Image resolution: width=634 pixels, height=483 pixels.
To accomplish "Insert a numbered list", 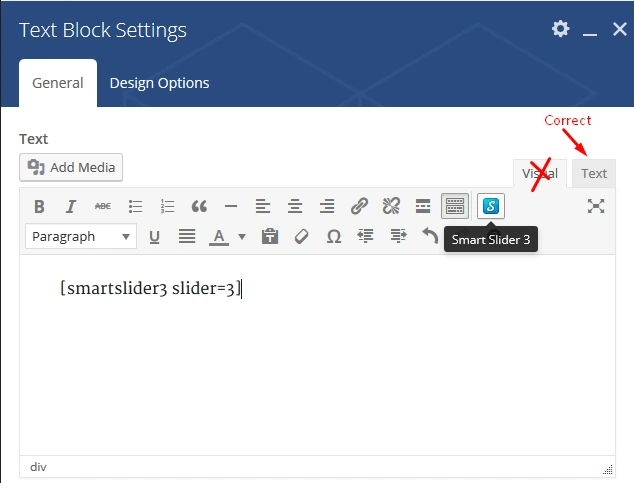I will [x=167, y=207].
